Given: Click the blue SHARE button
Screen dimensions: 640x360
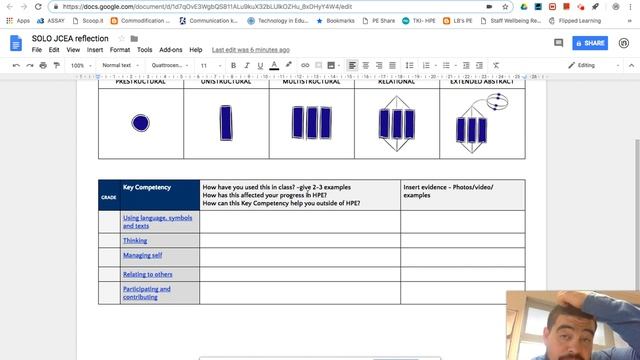Looking at the screenshot, I should (590, 43).
